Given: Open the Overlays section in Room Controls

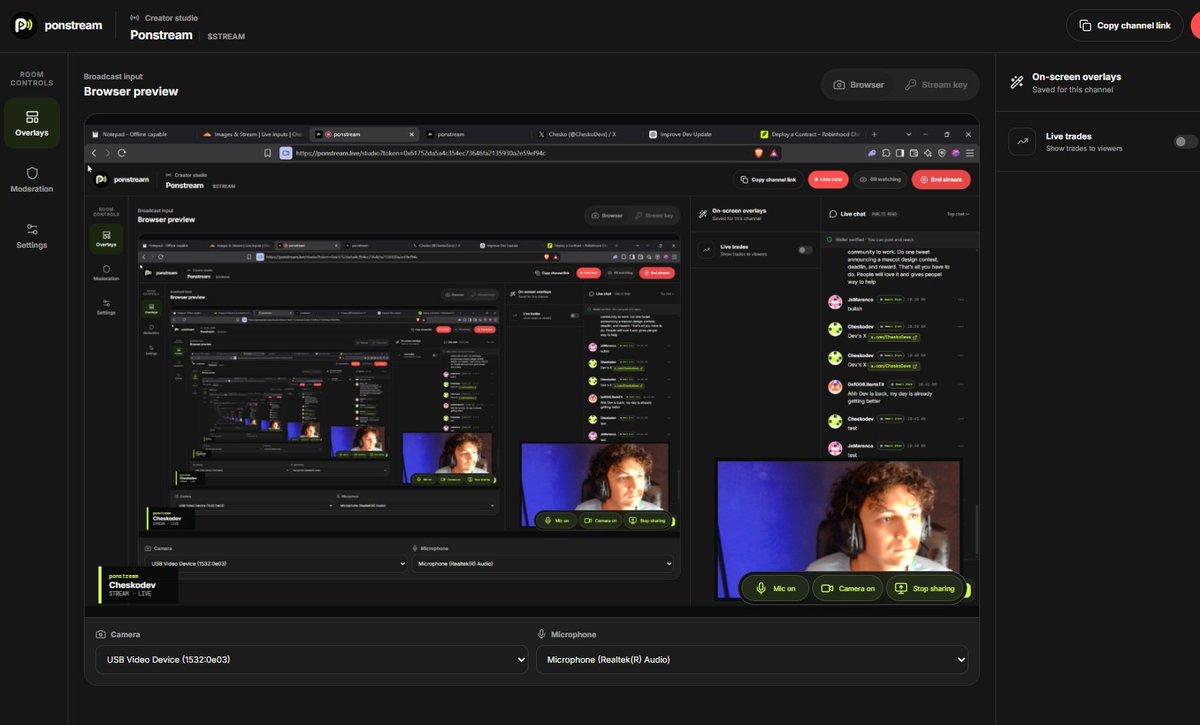Looking at the screenshot, I should [32, 123].
